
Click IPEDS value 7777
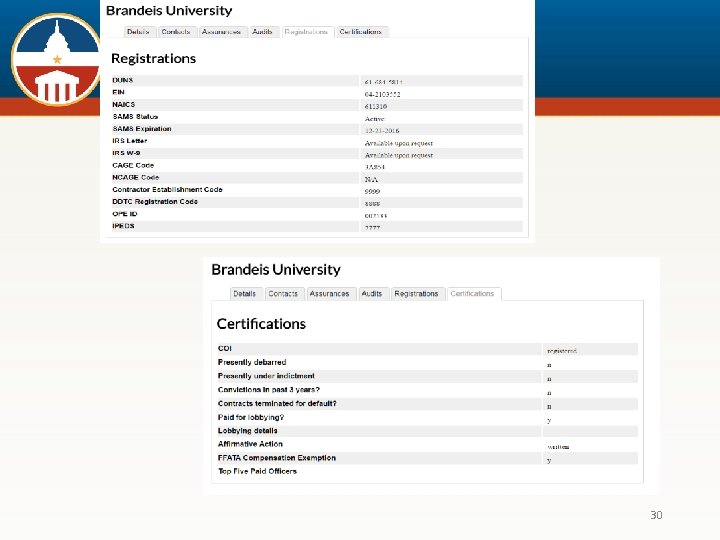tap(372, 228)
